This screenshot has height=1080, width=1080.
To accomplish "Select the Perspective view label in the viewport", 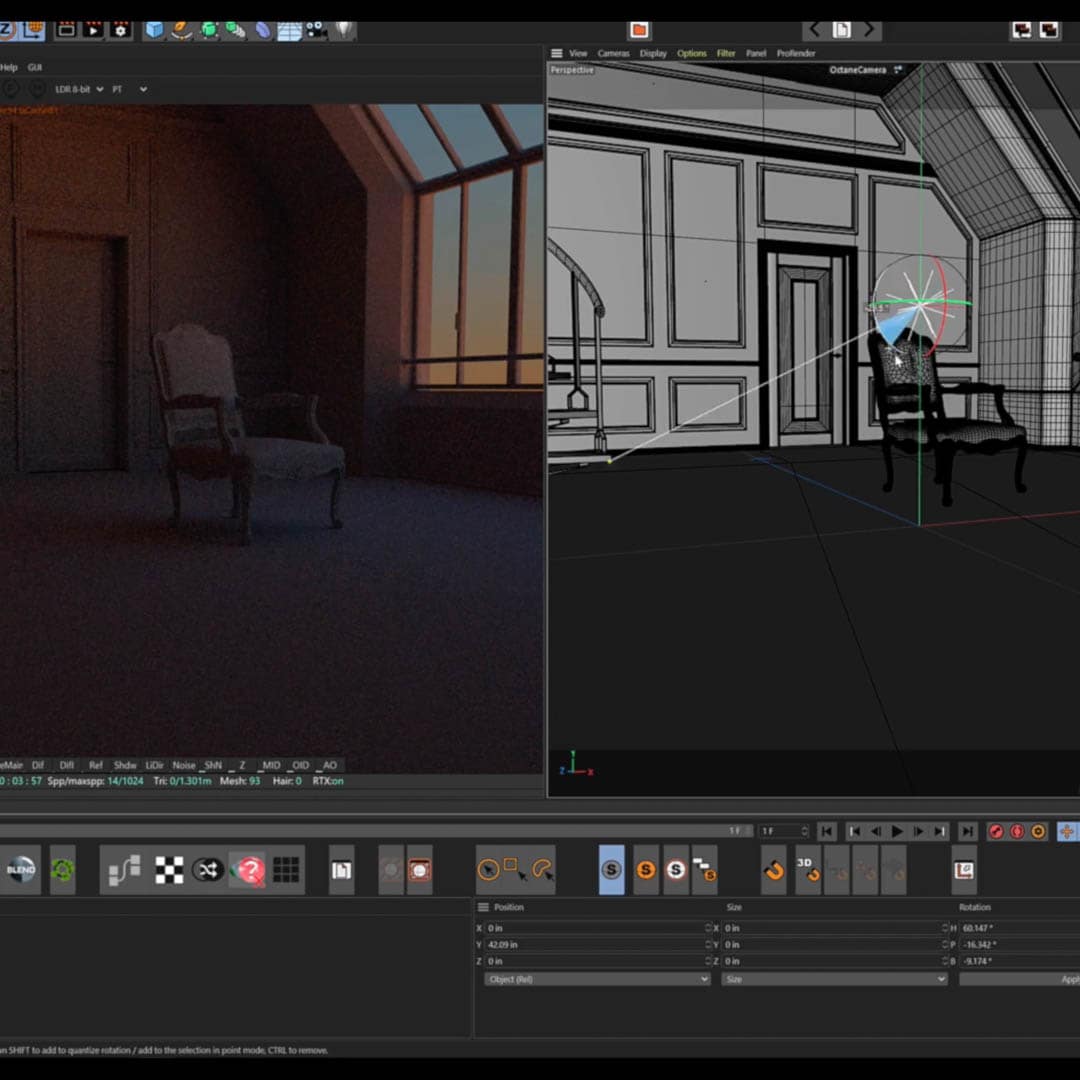I will point(571,70).
